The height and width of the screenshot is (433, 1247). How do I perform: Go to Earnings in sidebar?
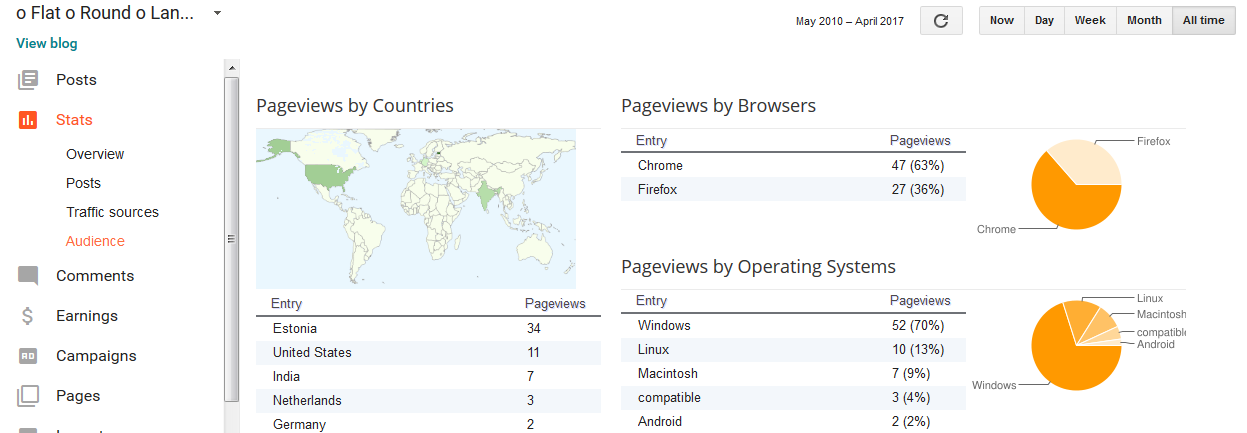tap(87, 316)
